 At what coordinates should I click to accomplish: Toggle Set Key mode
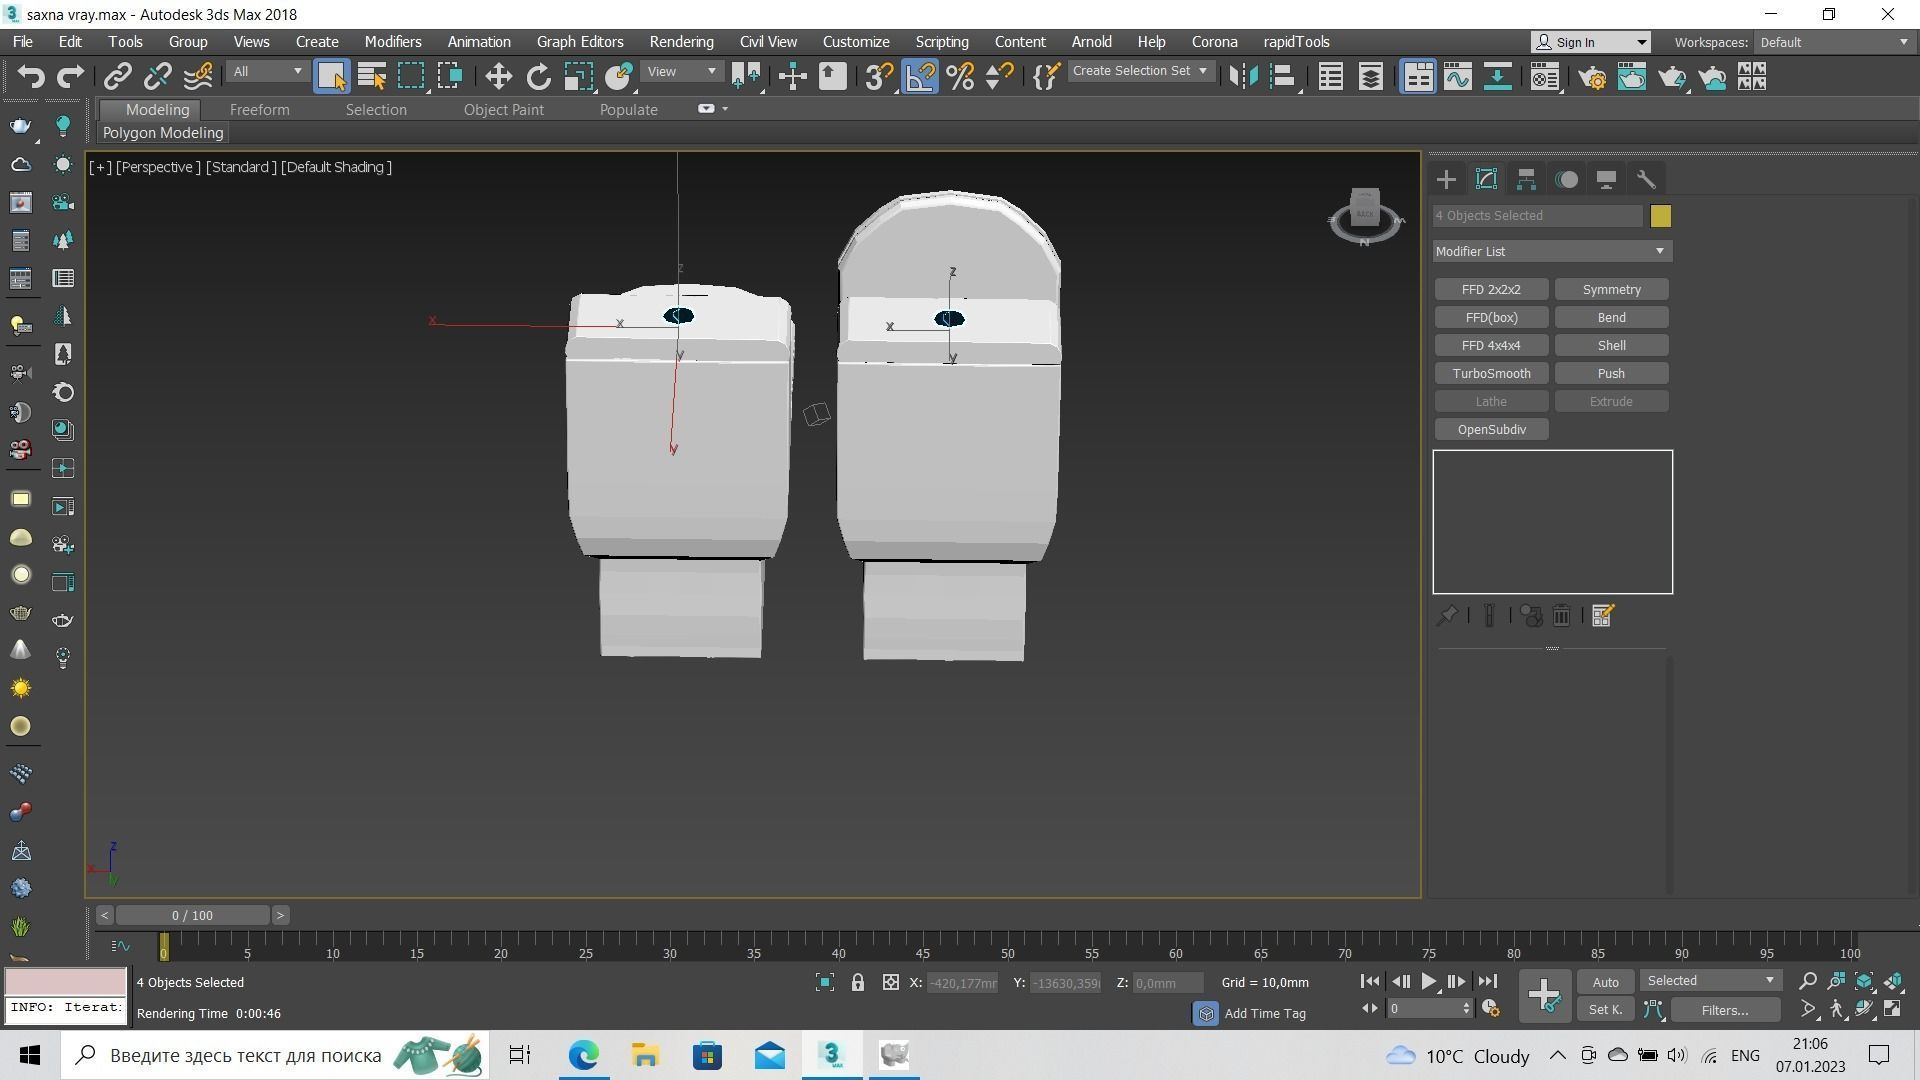click(x=1605, y=1010)
